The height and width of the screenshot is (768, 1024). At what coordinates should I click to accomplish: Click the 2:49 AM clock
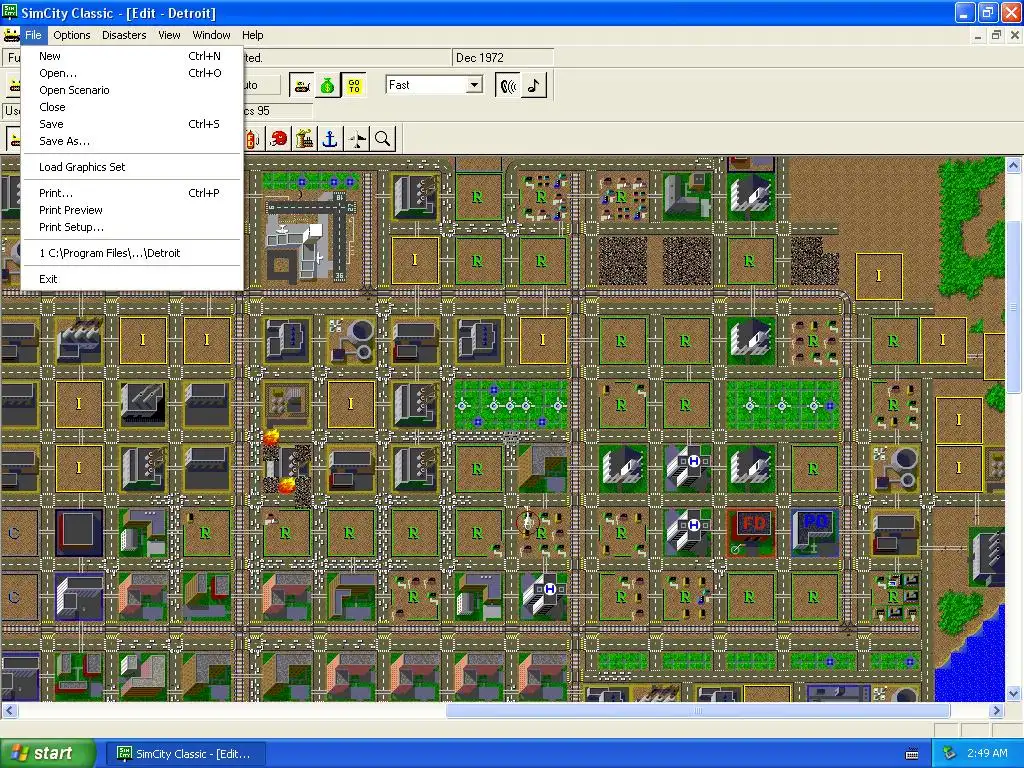pos(987,753)
